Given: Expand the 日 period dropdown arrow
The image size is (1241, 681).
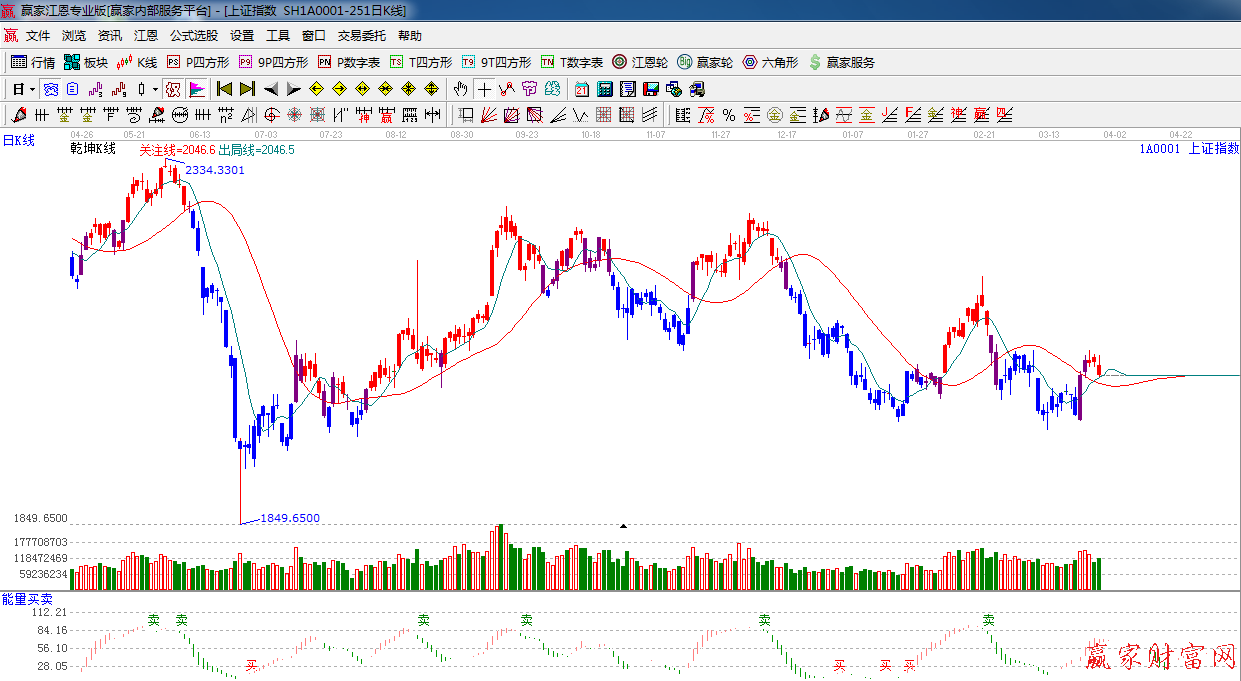Looking at the screenshot, I should (32, 89).
